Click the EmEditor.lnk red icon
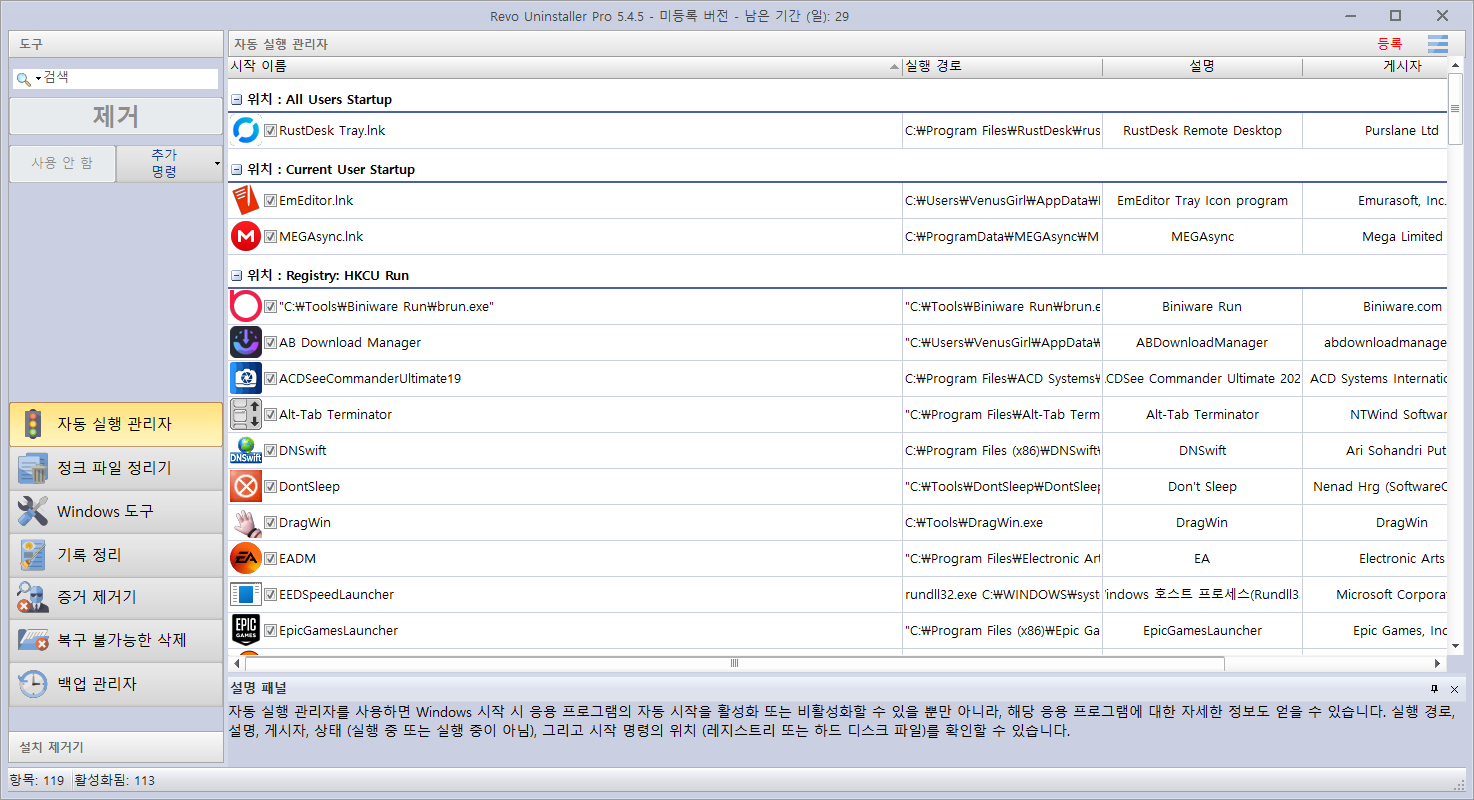Viewport: 1474px width, 800px height. coord(246,201)
